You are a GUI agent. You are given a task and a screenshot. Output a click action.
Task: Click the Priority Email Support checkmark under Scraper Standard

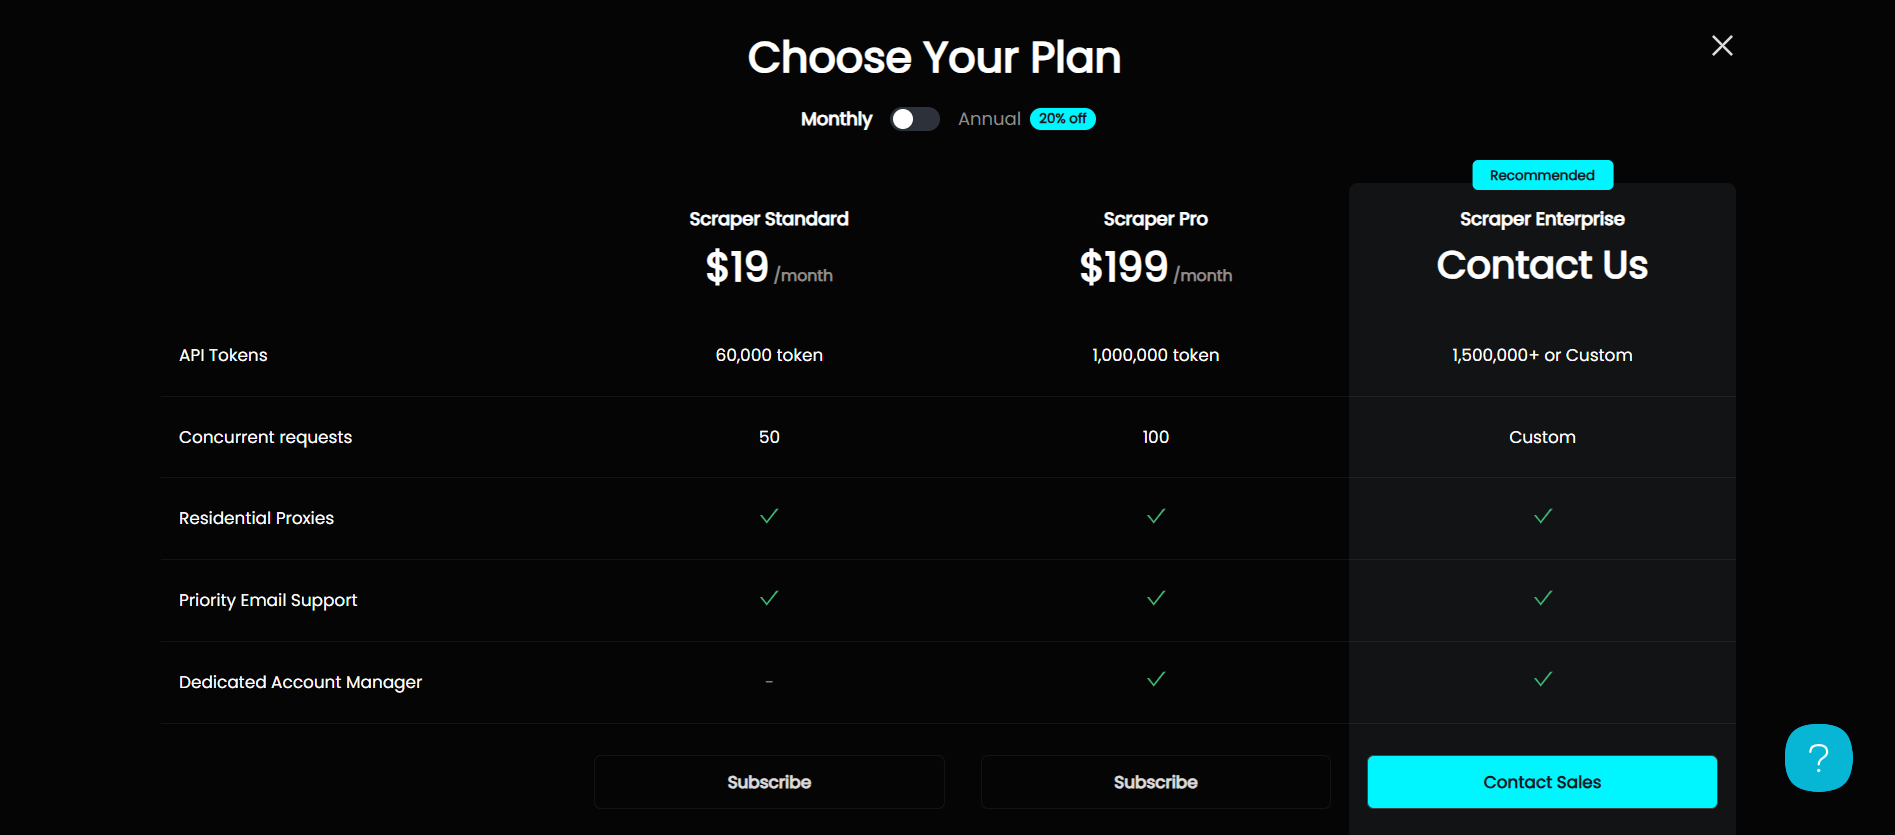tap(768, 599)
